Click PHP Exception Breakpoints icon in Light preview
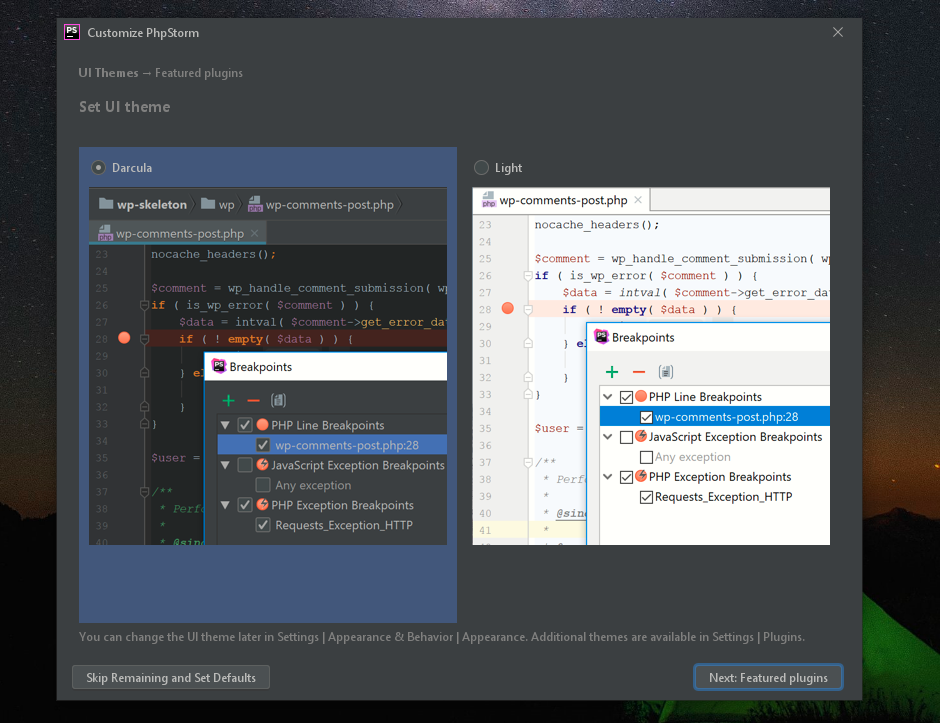The height and width of the screenshot is (723, 940). pyautogui.click(x=641, y=476)
